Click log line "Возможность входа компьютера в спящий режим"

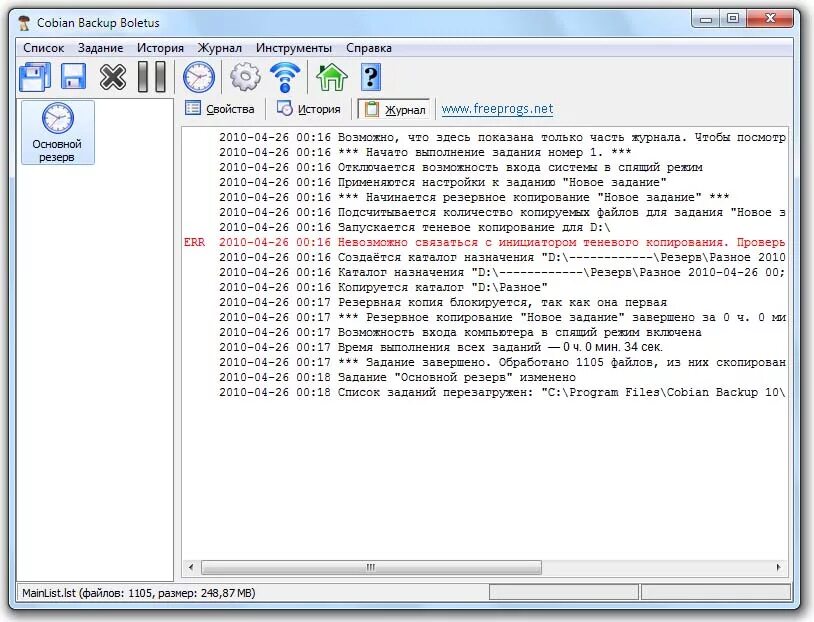click(460, 332)
